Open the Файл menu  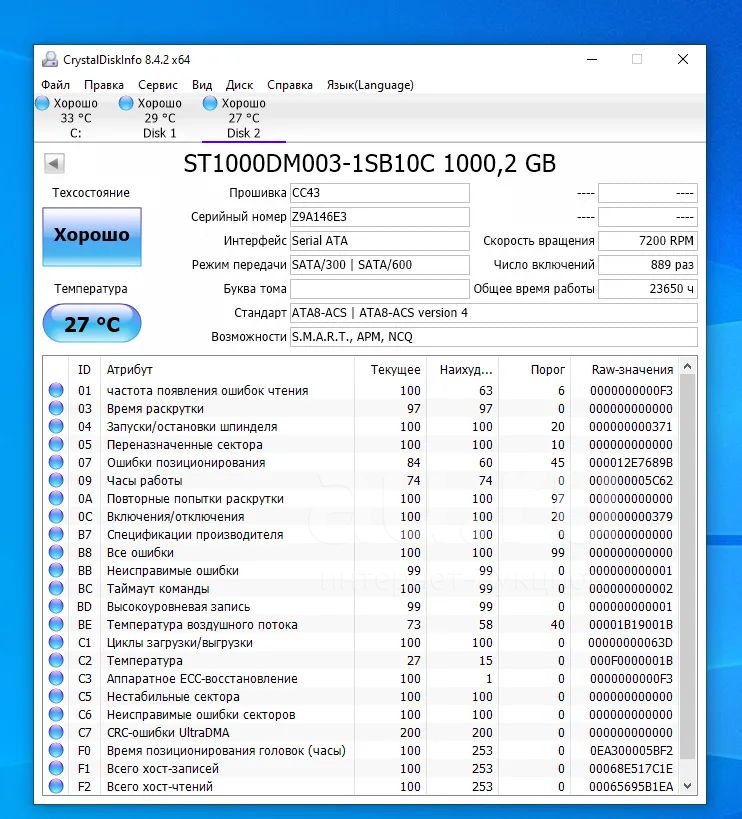[x=55, y=85]
